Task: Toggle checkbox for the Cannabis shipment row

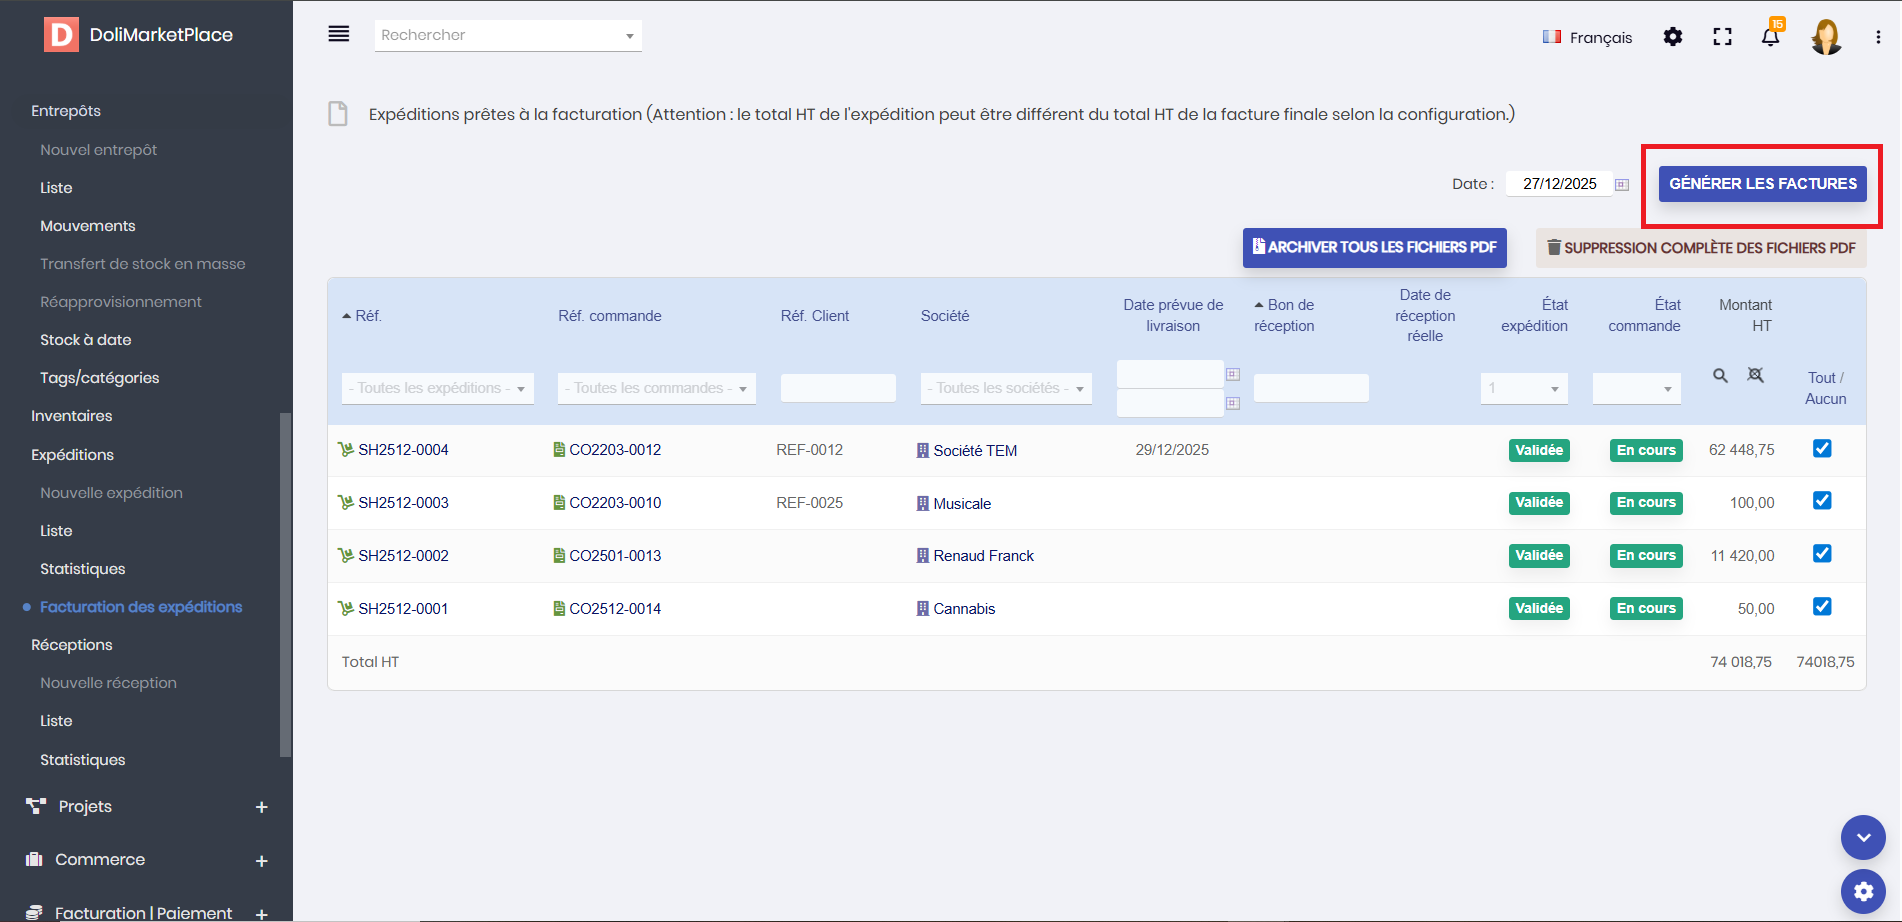Action: click(x=1822, y=607)
